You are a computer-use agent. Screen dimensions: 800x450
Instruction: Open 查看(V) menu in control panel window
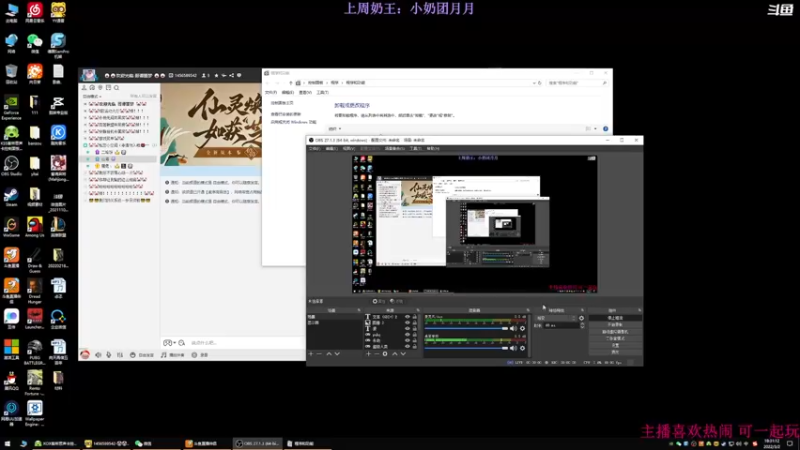click(305, 92)
